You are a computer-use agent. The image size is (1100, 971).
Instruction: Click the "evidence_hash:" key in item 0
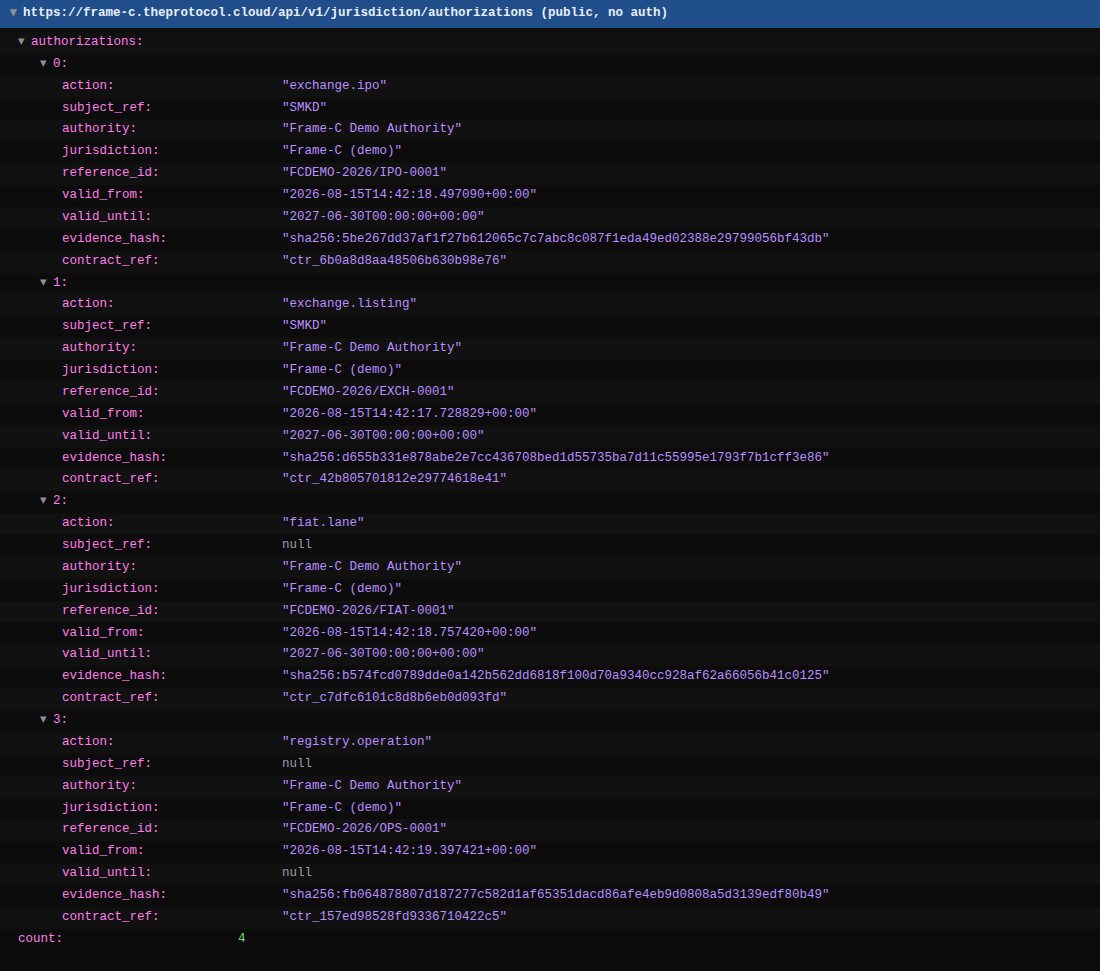tap(114, 238)
